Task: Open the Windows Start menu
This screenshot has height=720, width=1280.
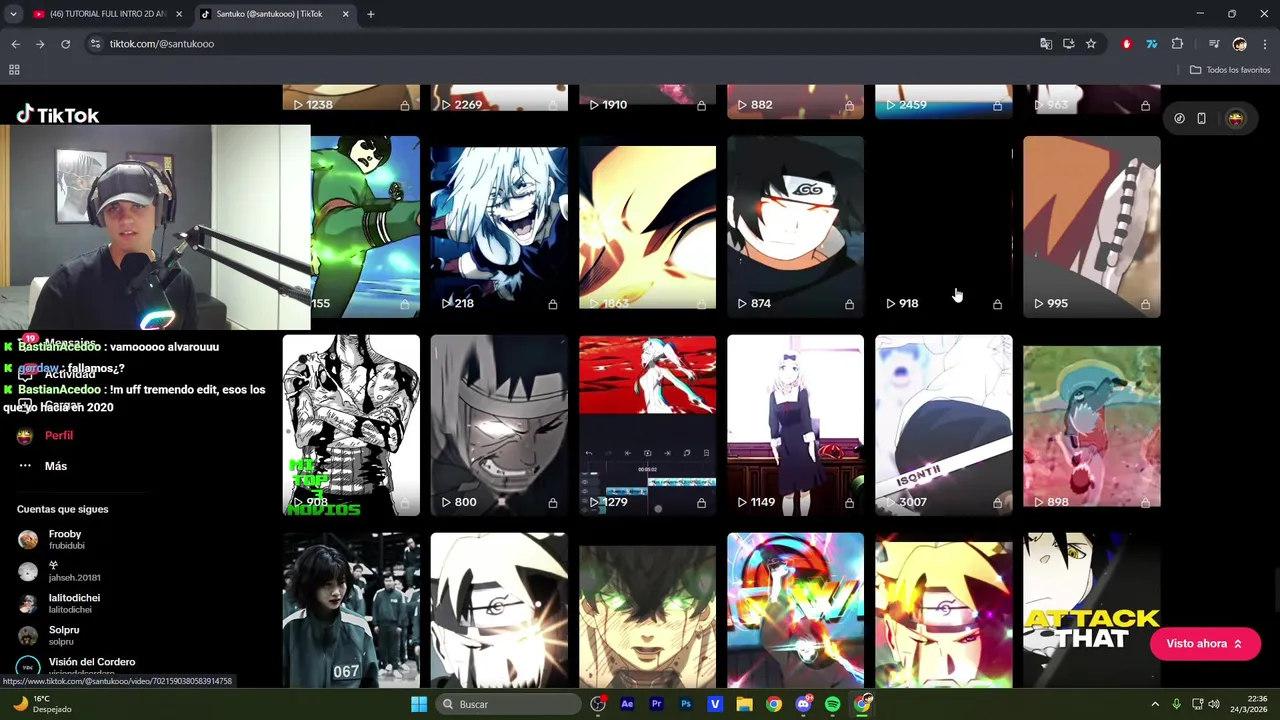Action: pos(419,704)
